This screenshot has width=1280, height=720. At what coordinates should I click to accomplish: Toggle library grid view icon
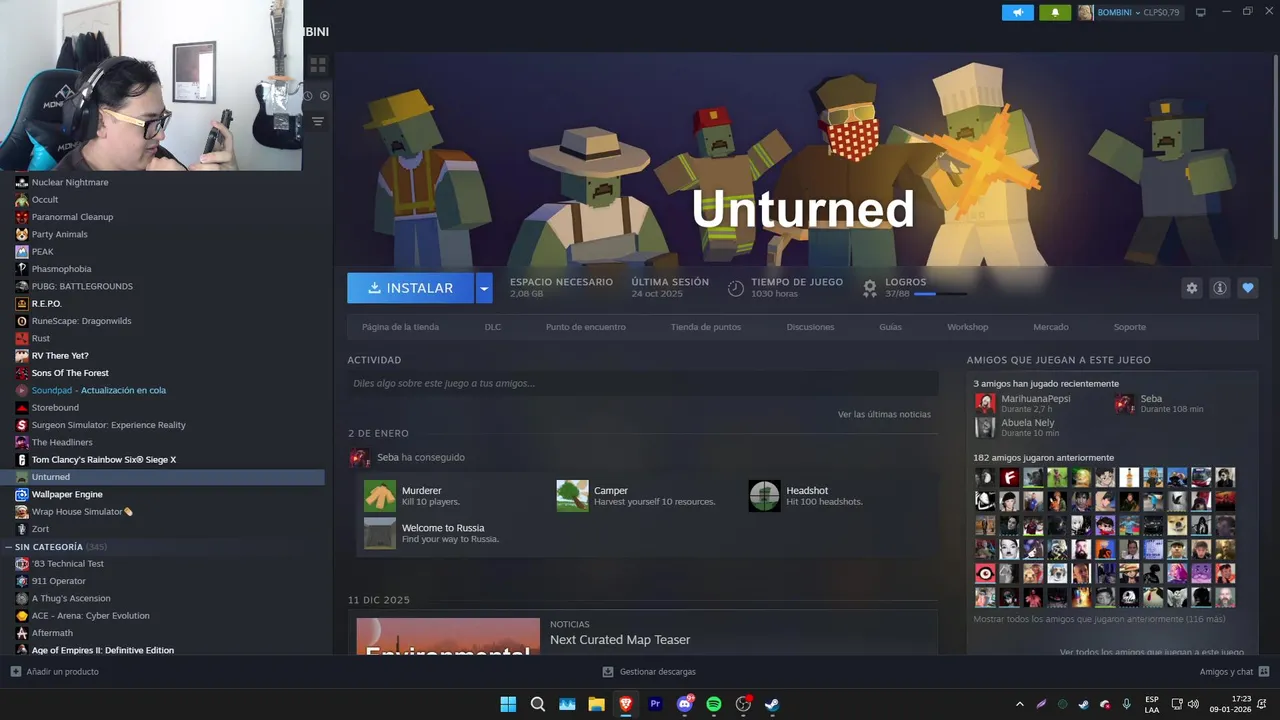click(318, 65)
